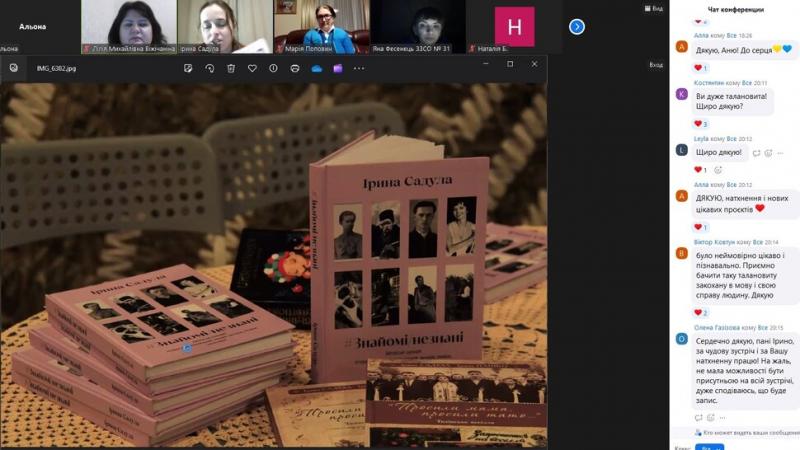Reply to Олена Газізова's message
The image size is (800, 450).
(x=698, y=418)
